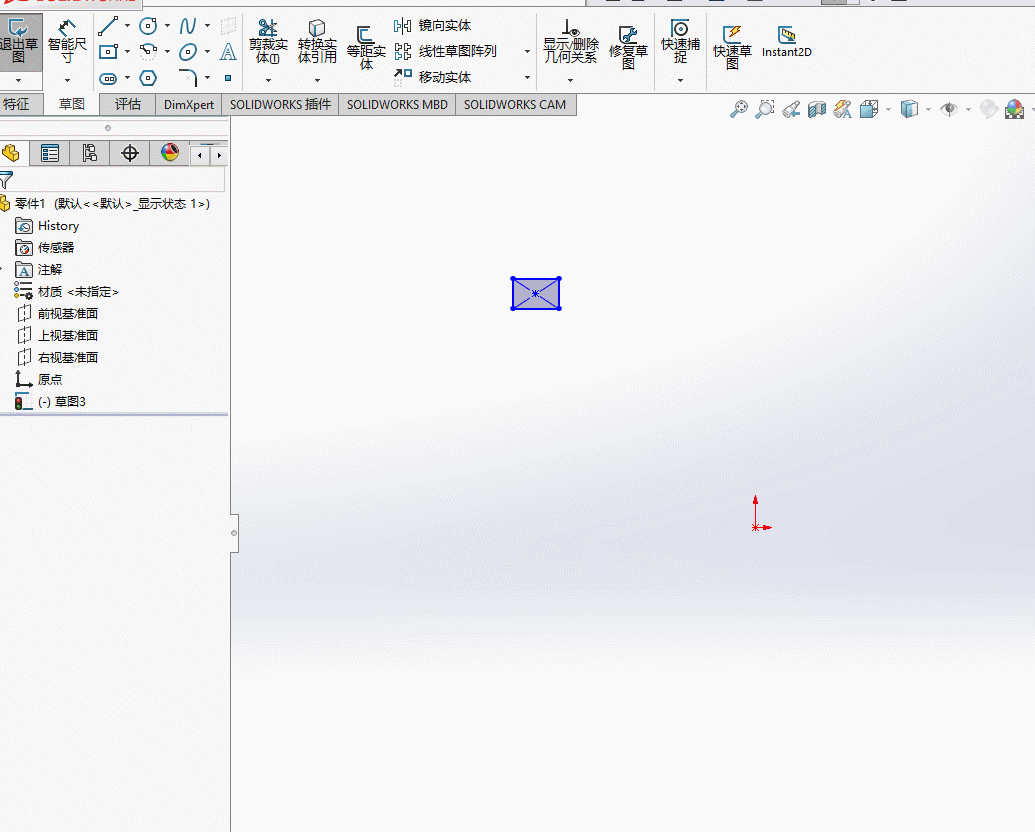Click the Repair Sketch (修复草图) tool
The image size is (1035, 832).
(x=628, y=48)
